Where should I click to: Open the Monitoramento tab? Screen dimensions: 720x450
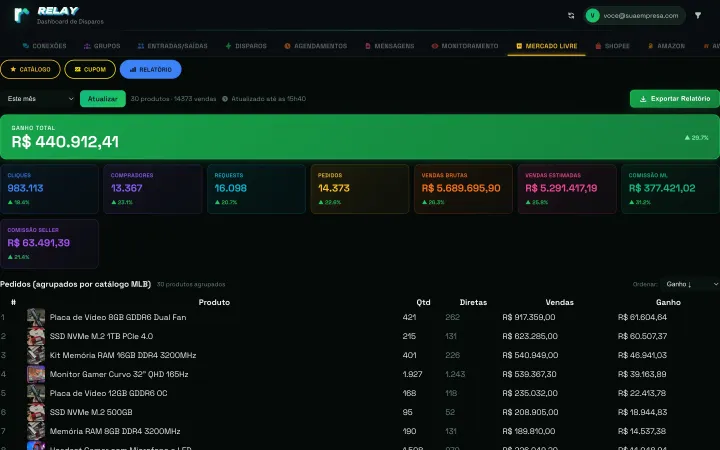coord(465,46)
